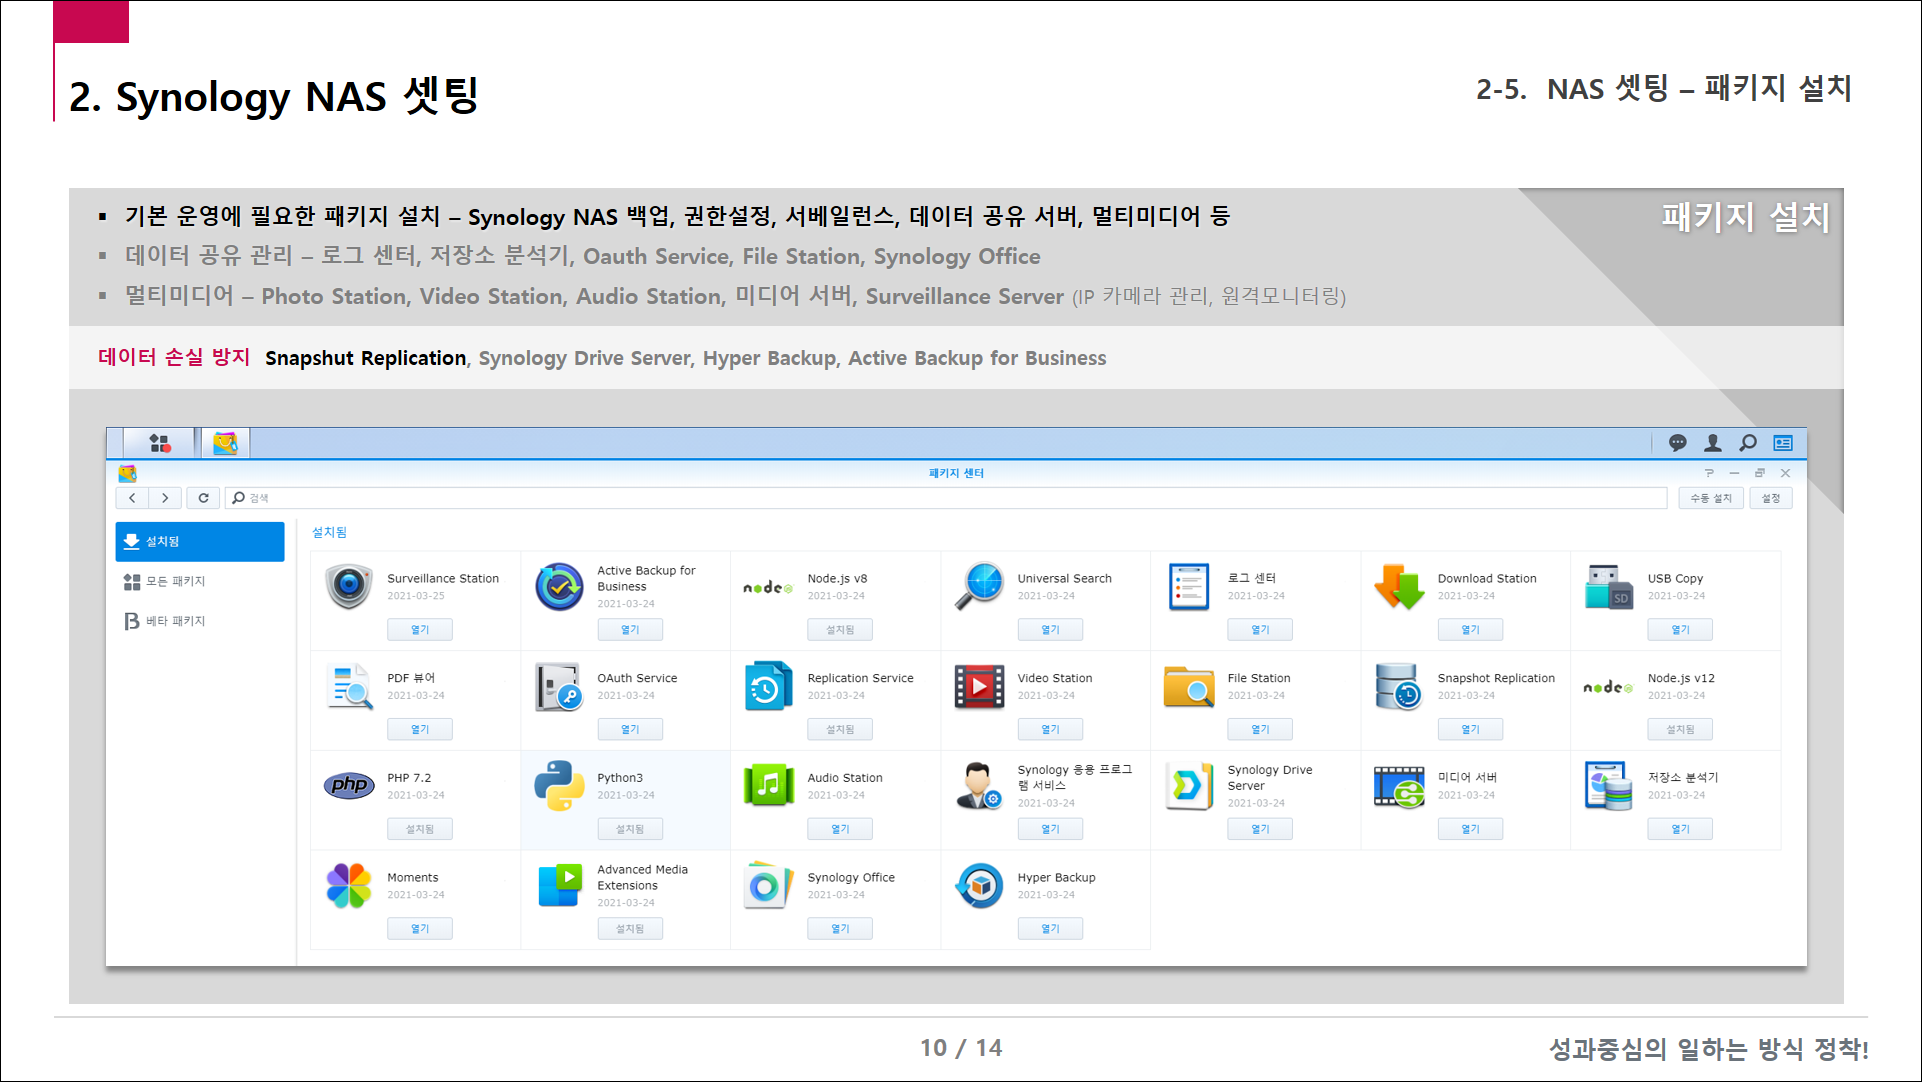Click the Video Station film icon

click(979, 686)
